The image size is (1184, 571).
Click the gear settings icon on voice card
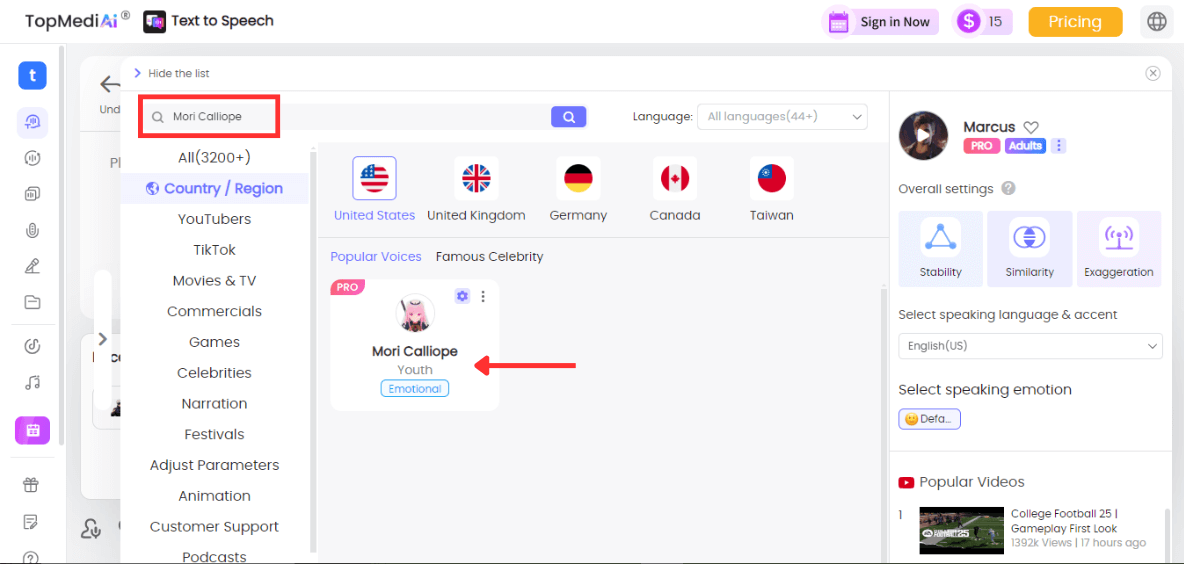[461, 296]
